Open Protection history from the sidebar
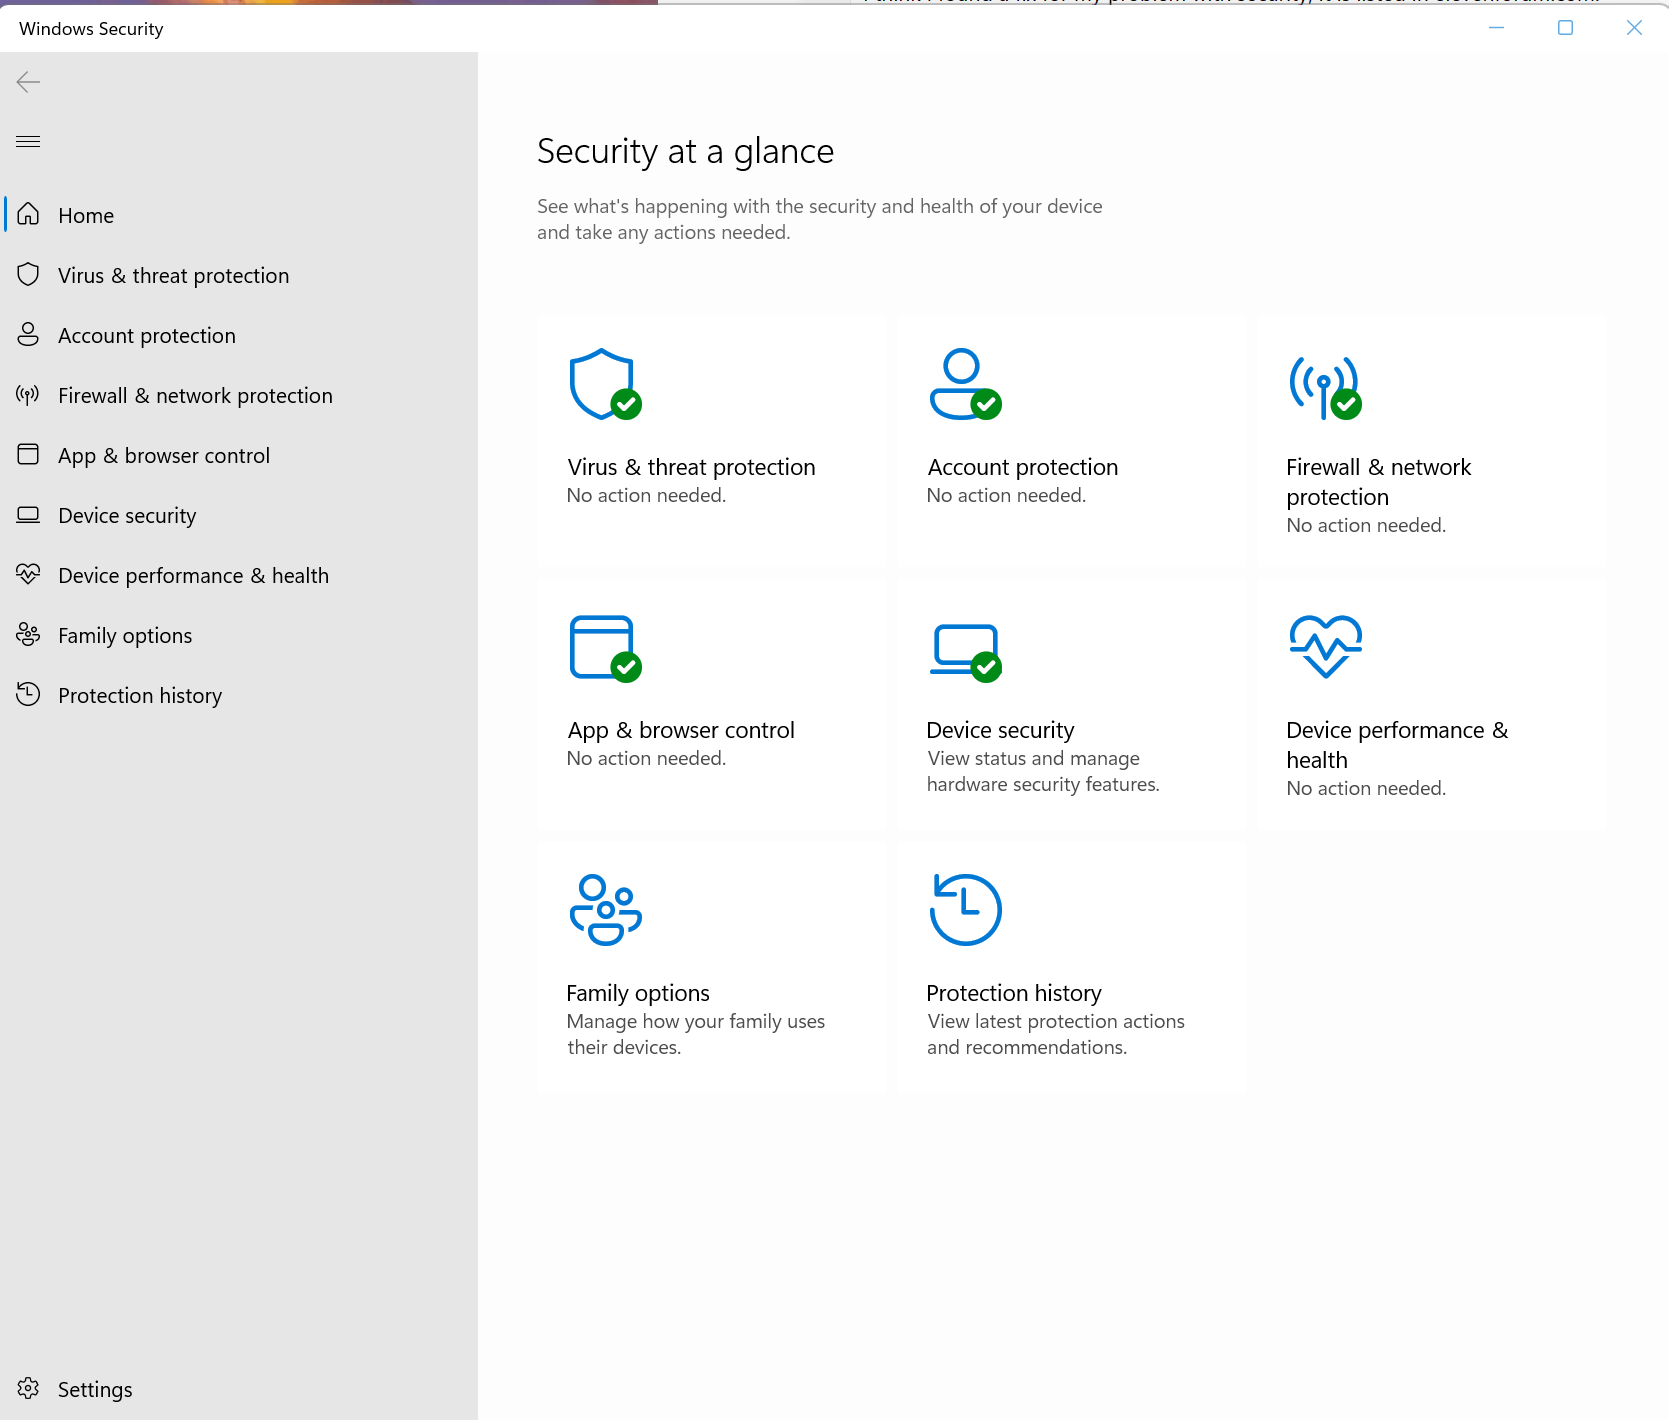Screen dimensions: 1669x1420 click(x=239, y=695)
